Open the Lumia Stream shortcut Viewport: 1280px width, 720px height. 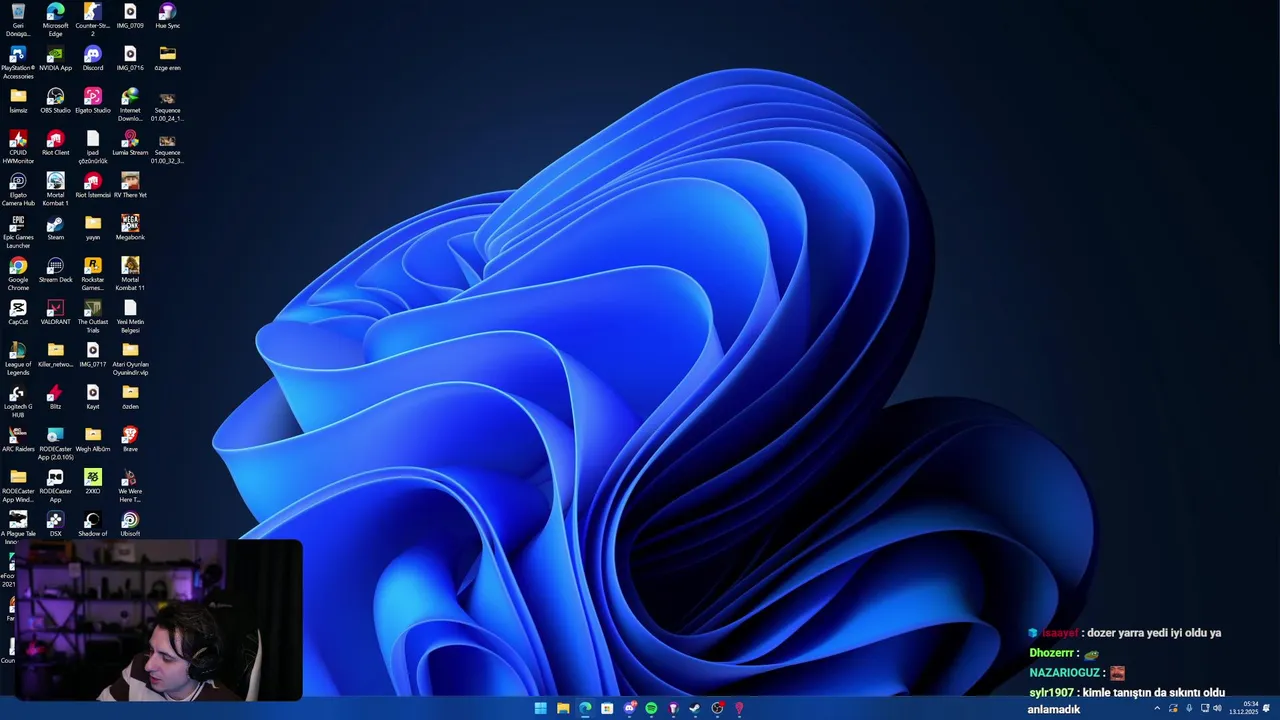click(x=130, y=143)
